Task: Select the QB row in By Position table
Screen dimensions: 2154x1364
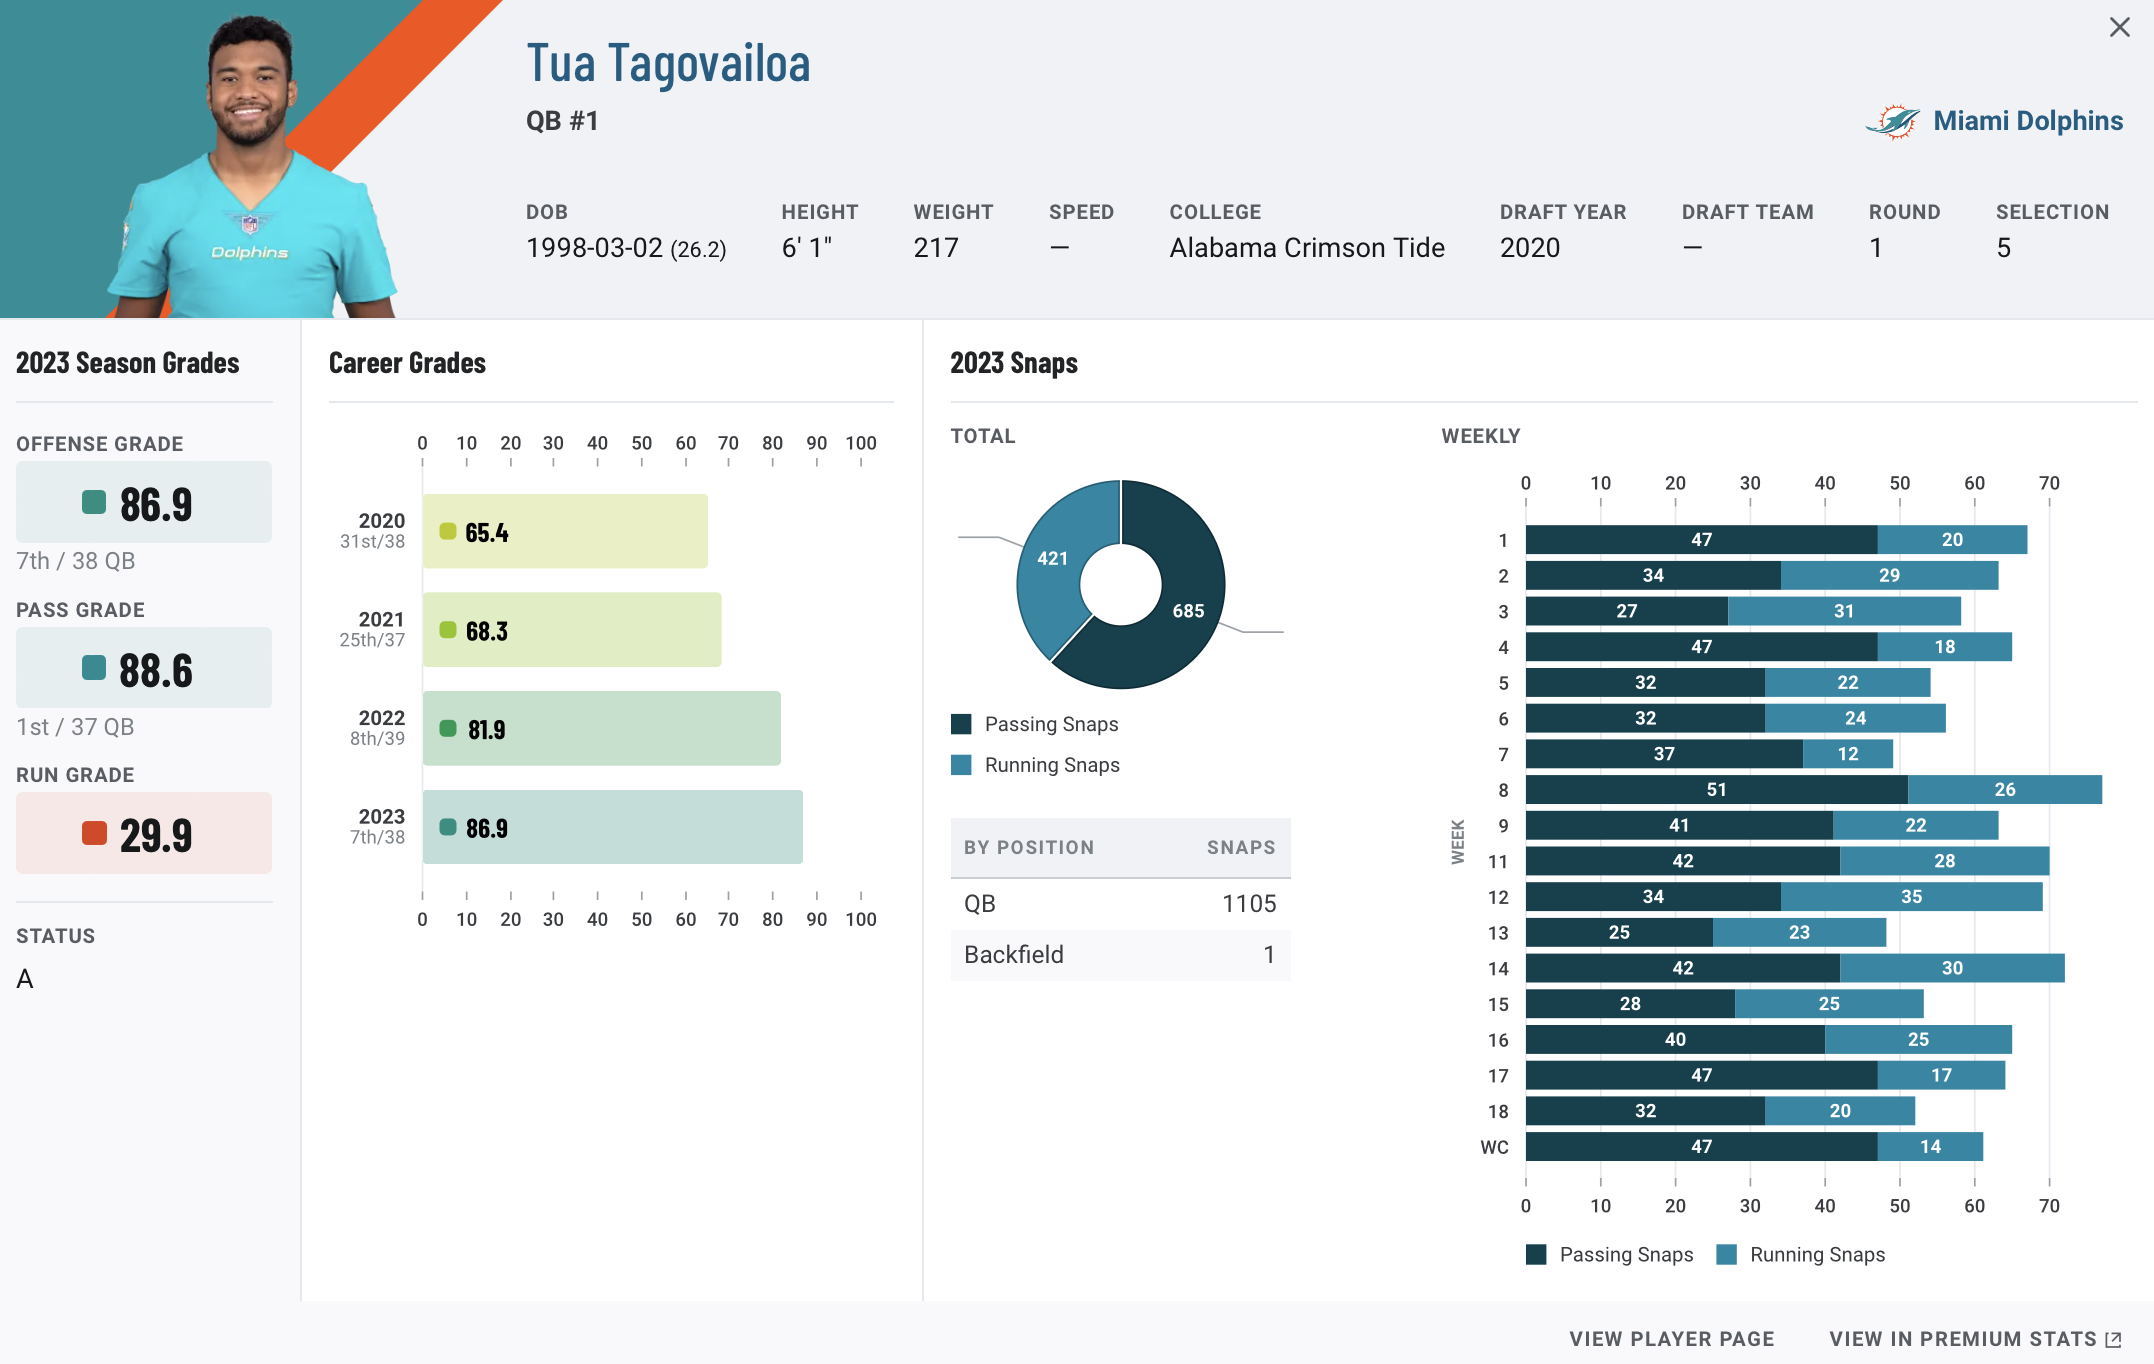Action: [1120, 904]
